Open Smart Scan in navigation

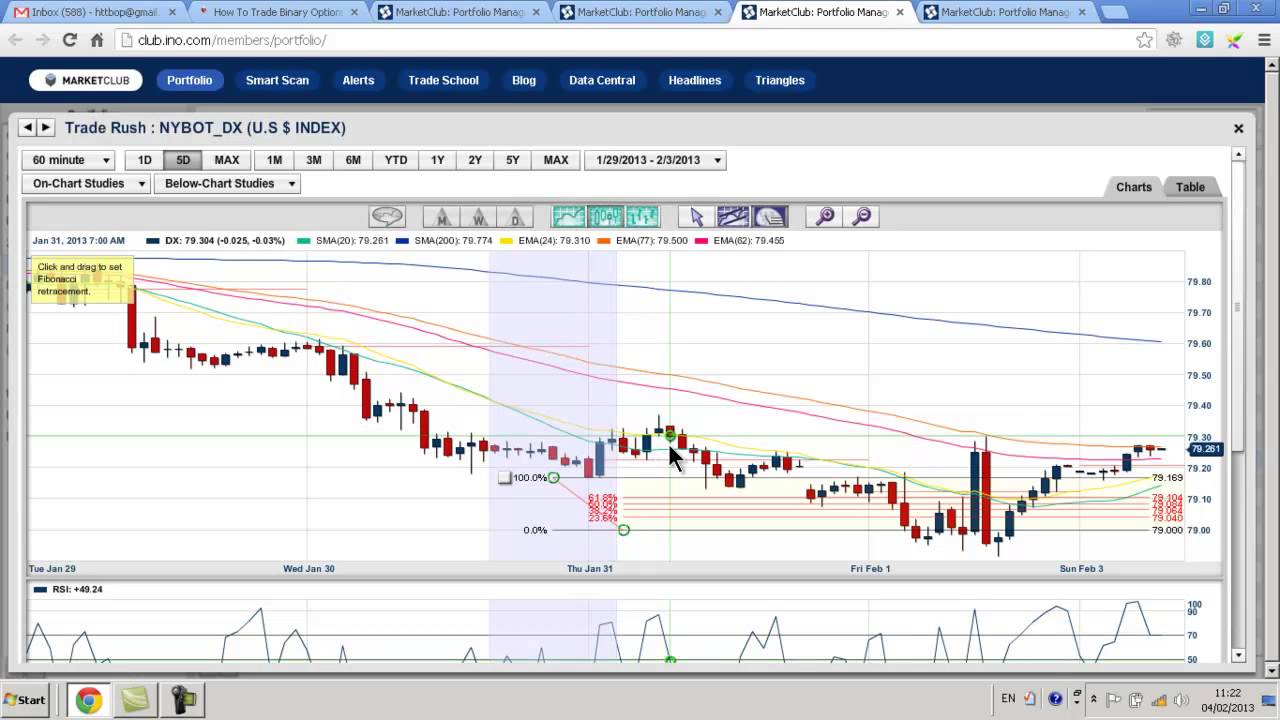(277, 80)
